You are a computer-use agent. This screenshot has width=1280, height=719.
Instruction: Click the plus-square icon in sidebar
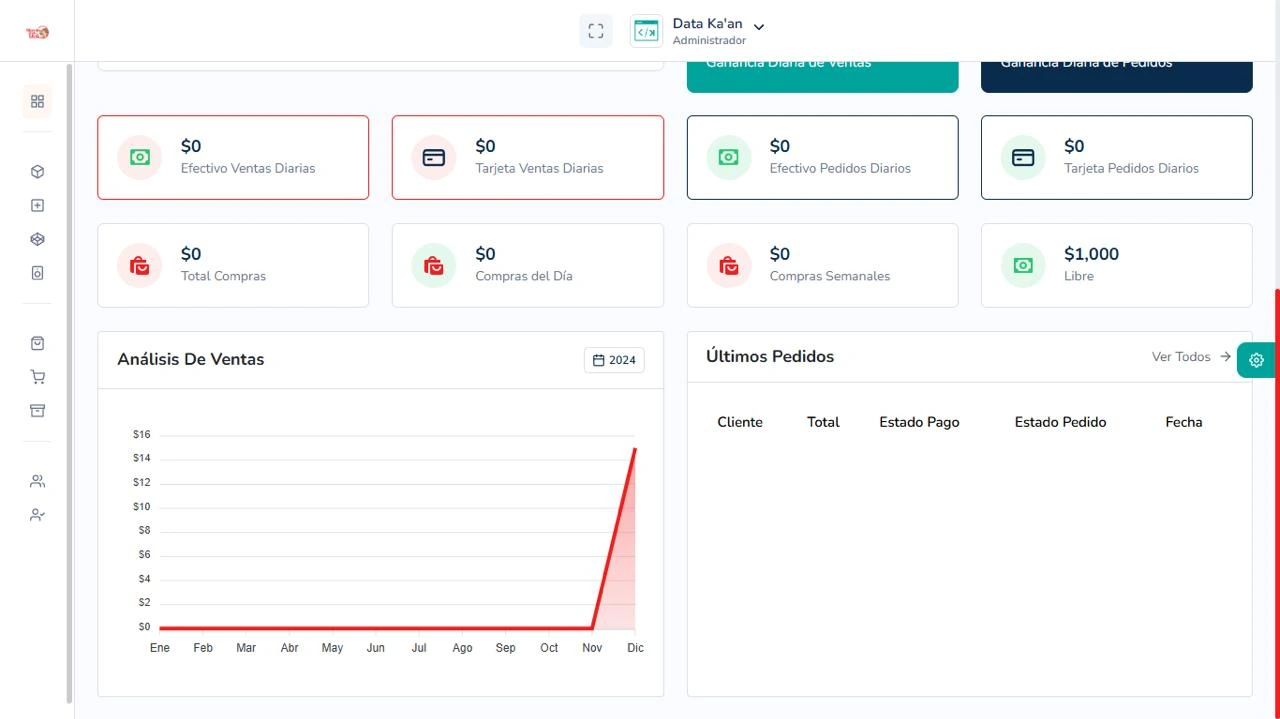click(37, 206)
